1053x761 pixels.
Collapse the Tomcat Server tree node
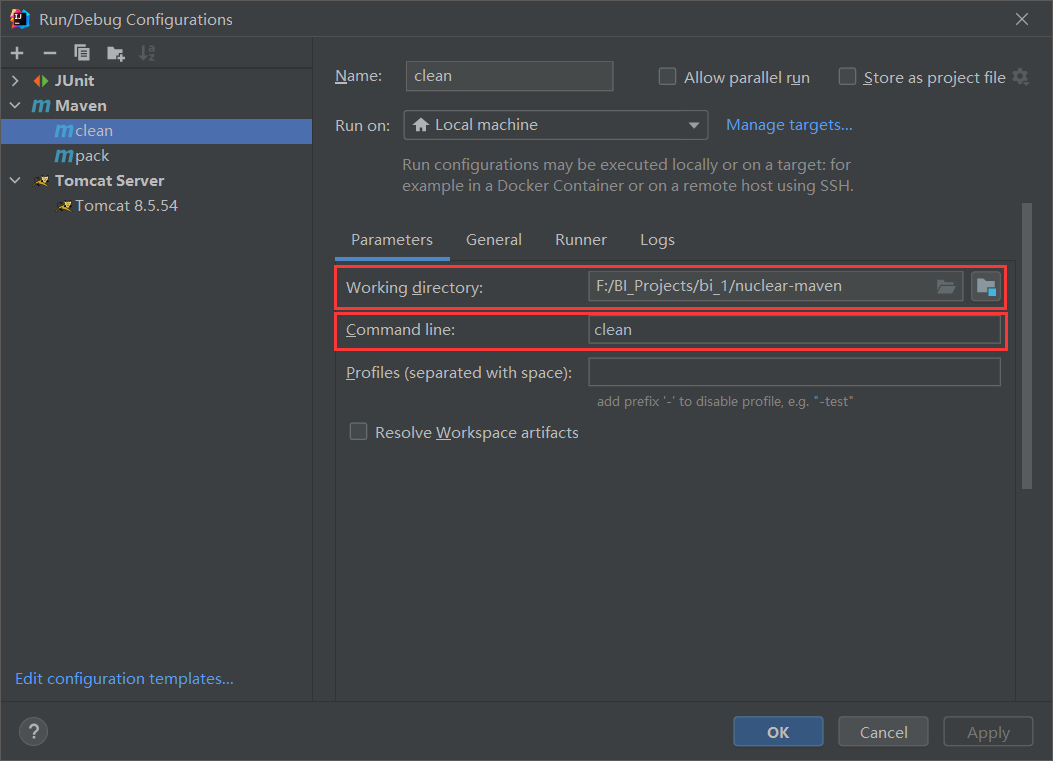15,181
